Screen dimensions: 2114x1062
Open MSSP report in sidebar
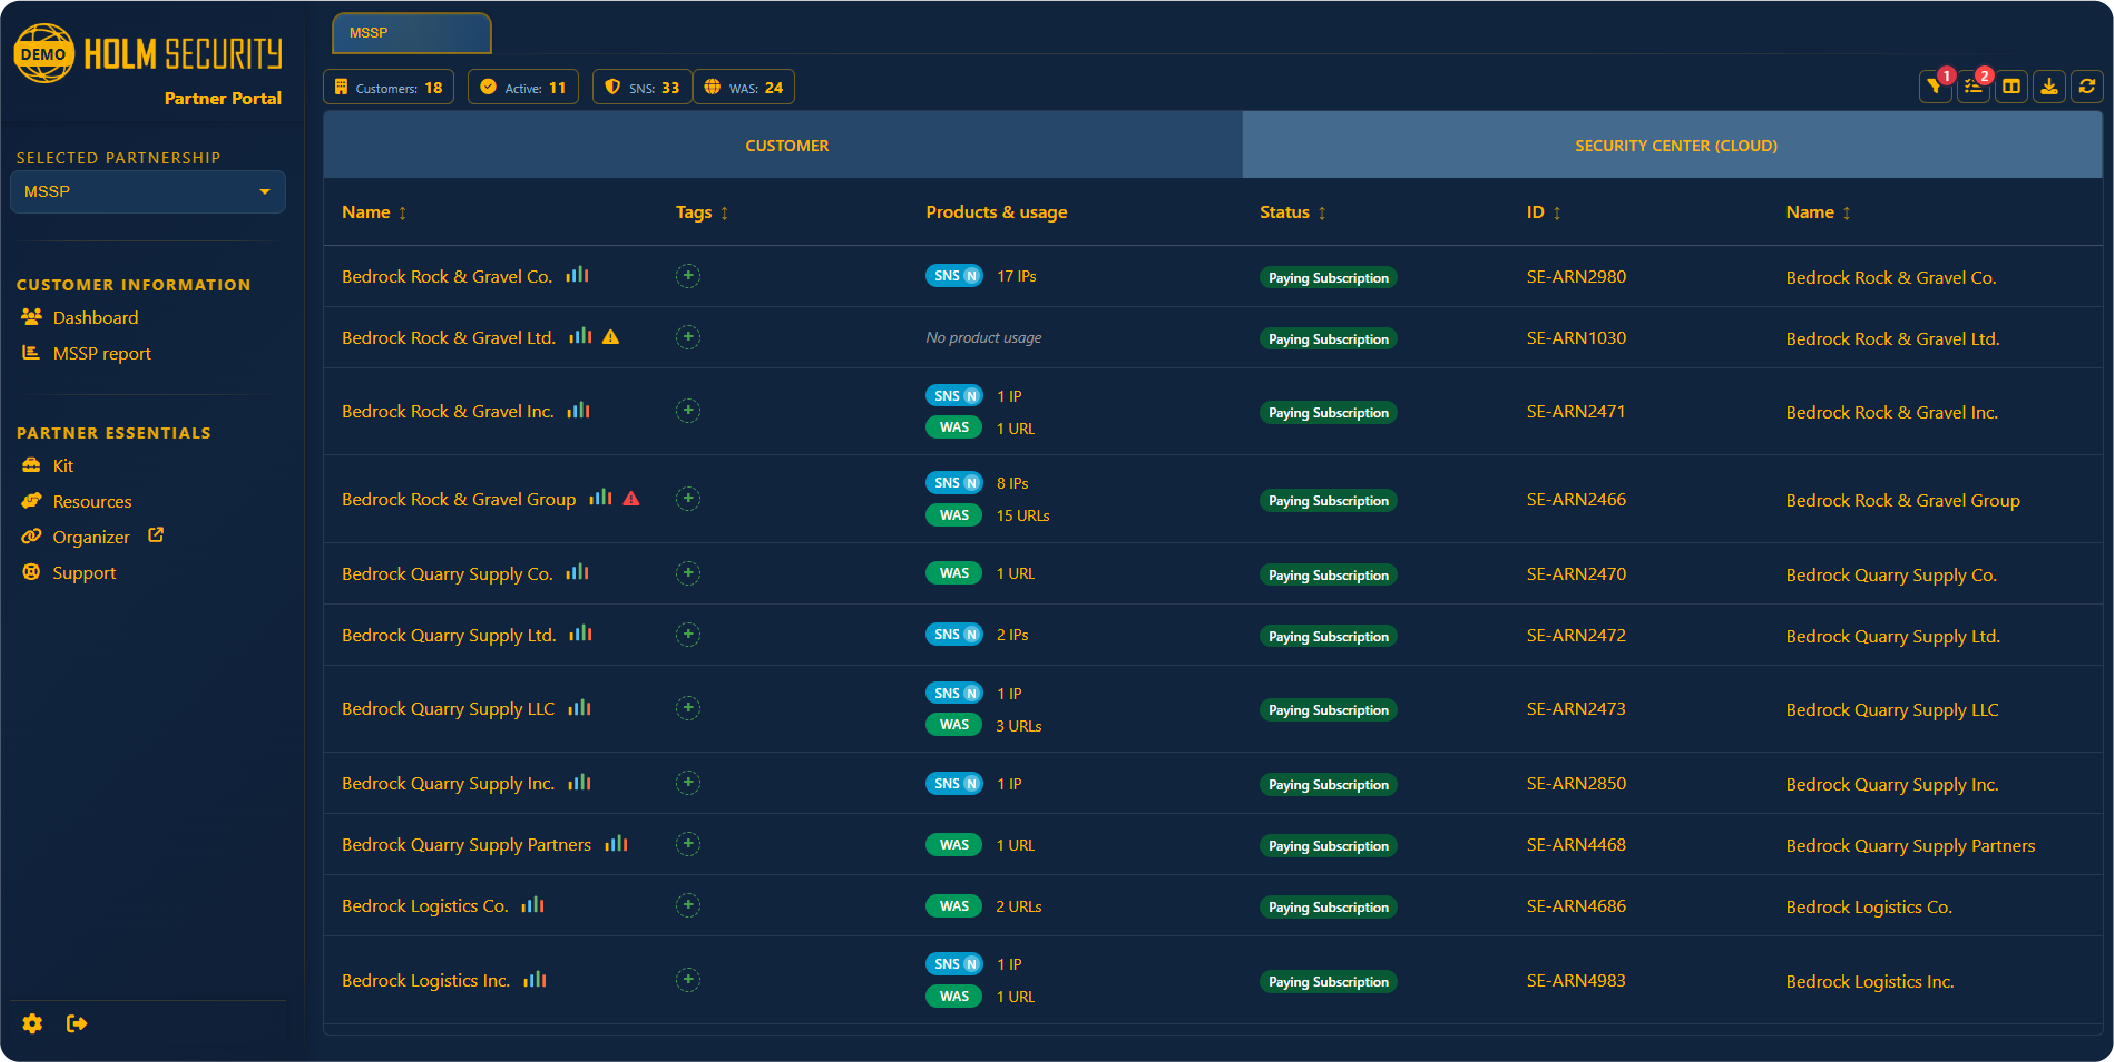pyautogui.click(x=101, y=354)
